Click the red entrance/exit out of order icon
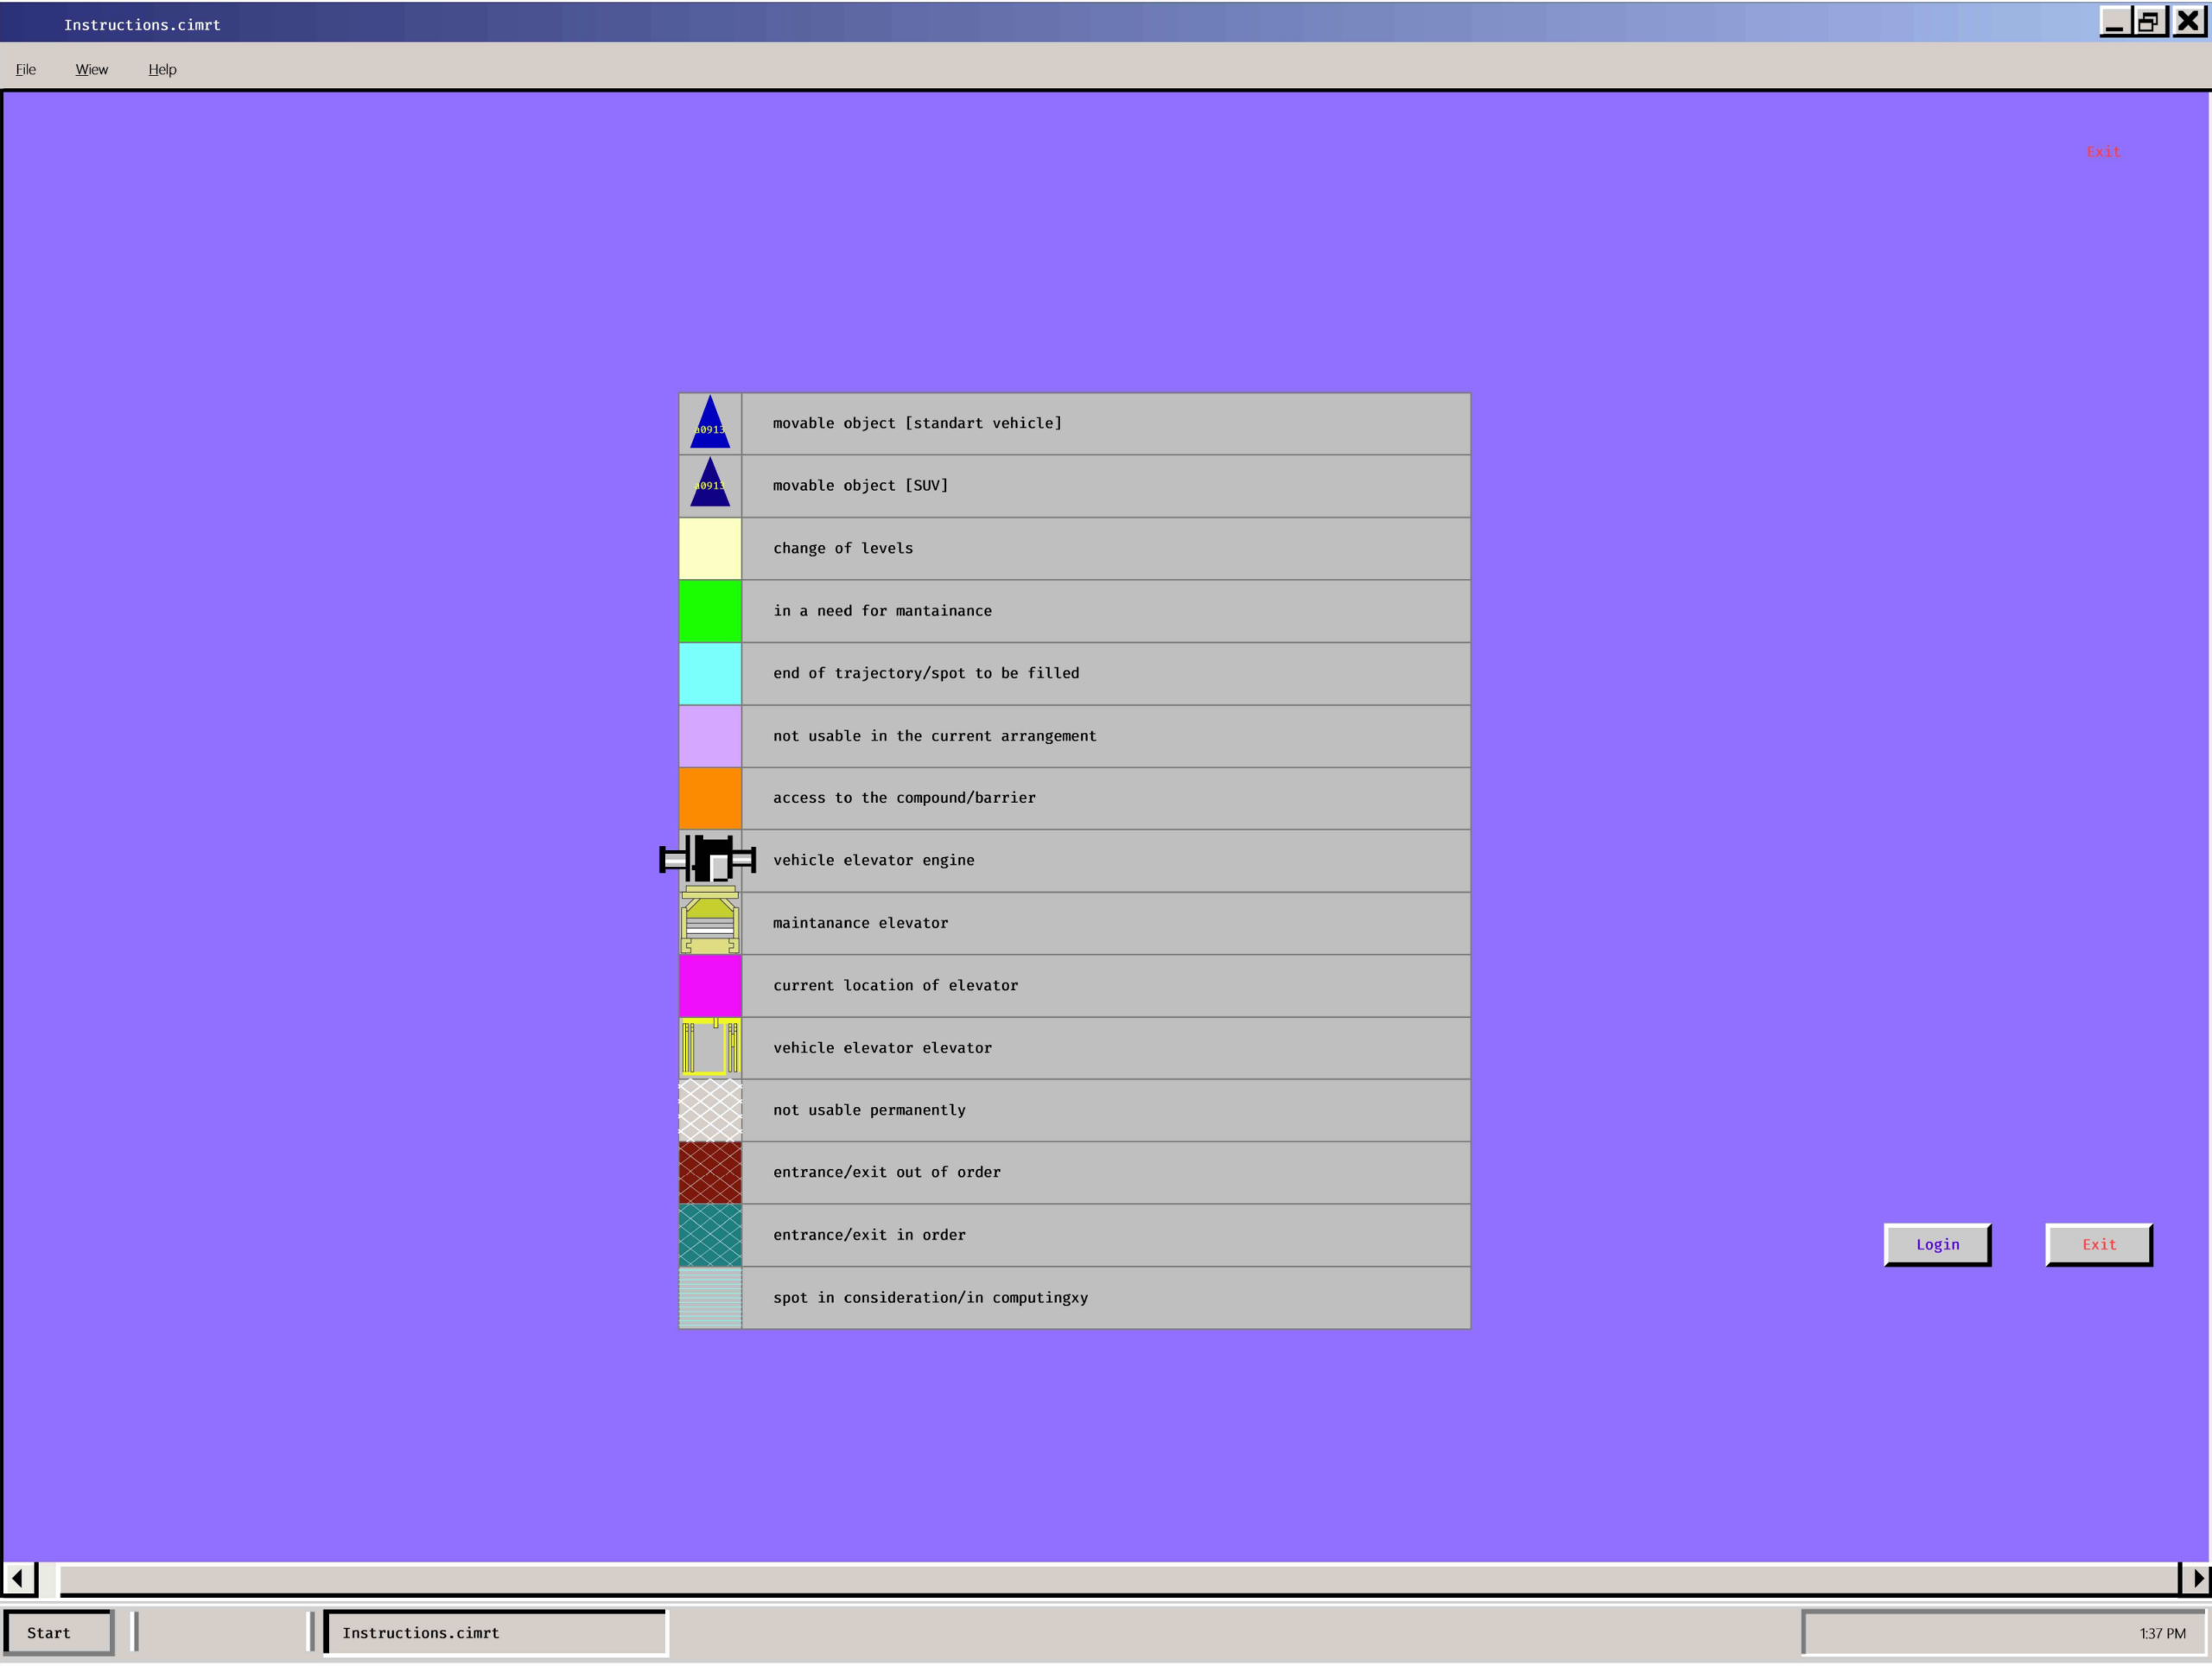The height and width of the screenshot is (1666, 2212). point(710,1172)
